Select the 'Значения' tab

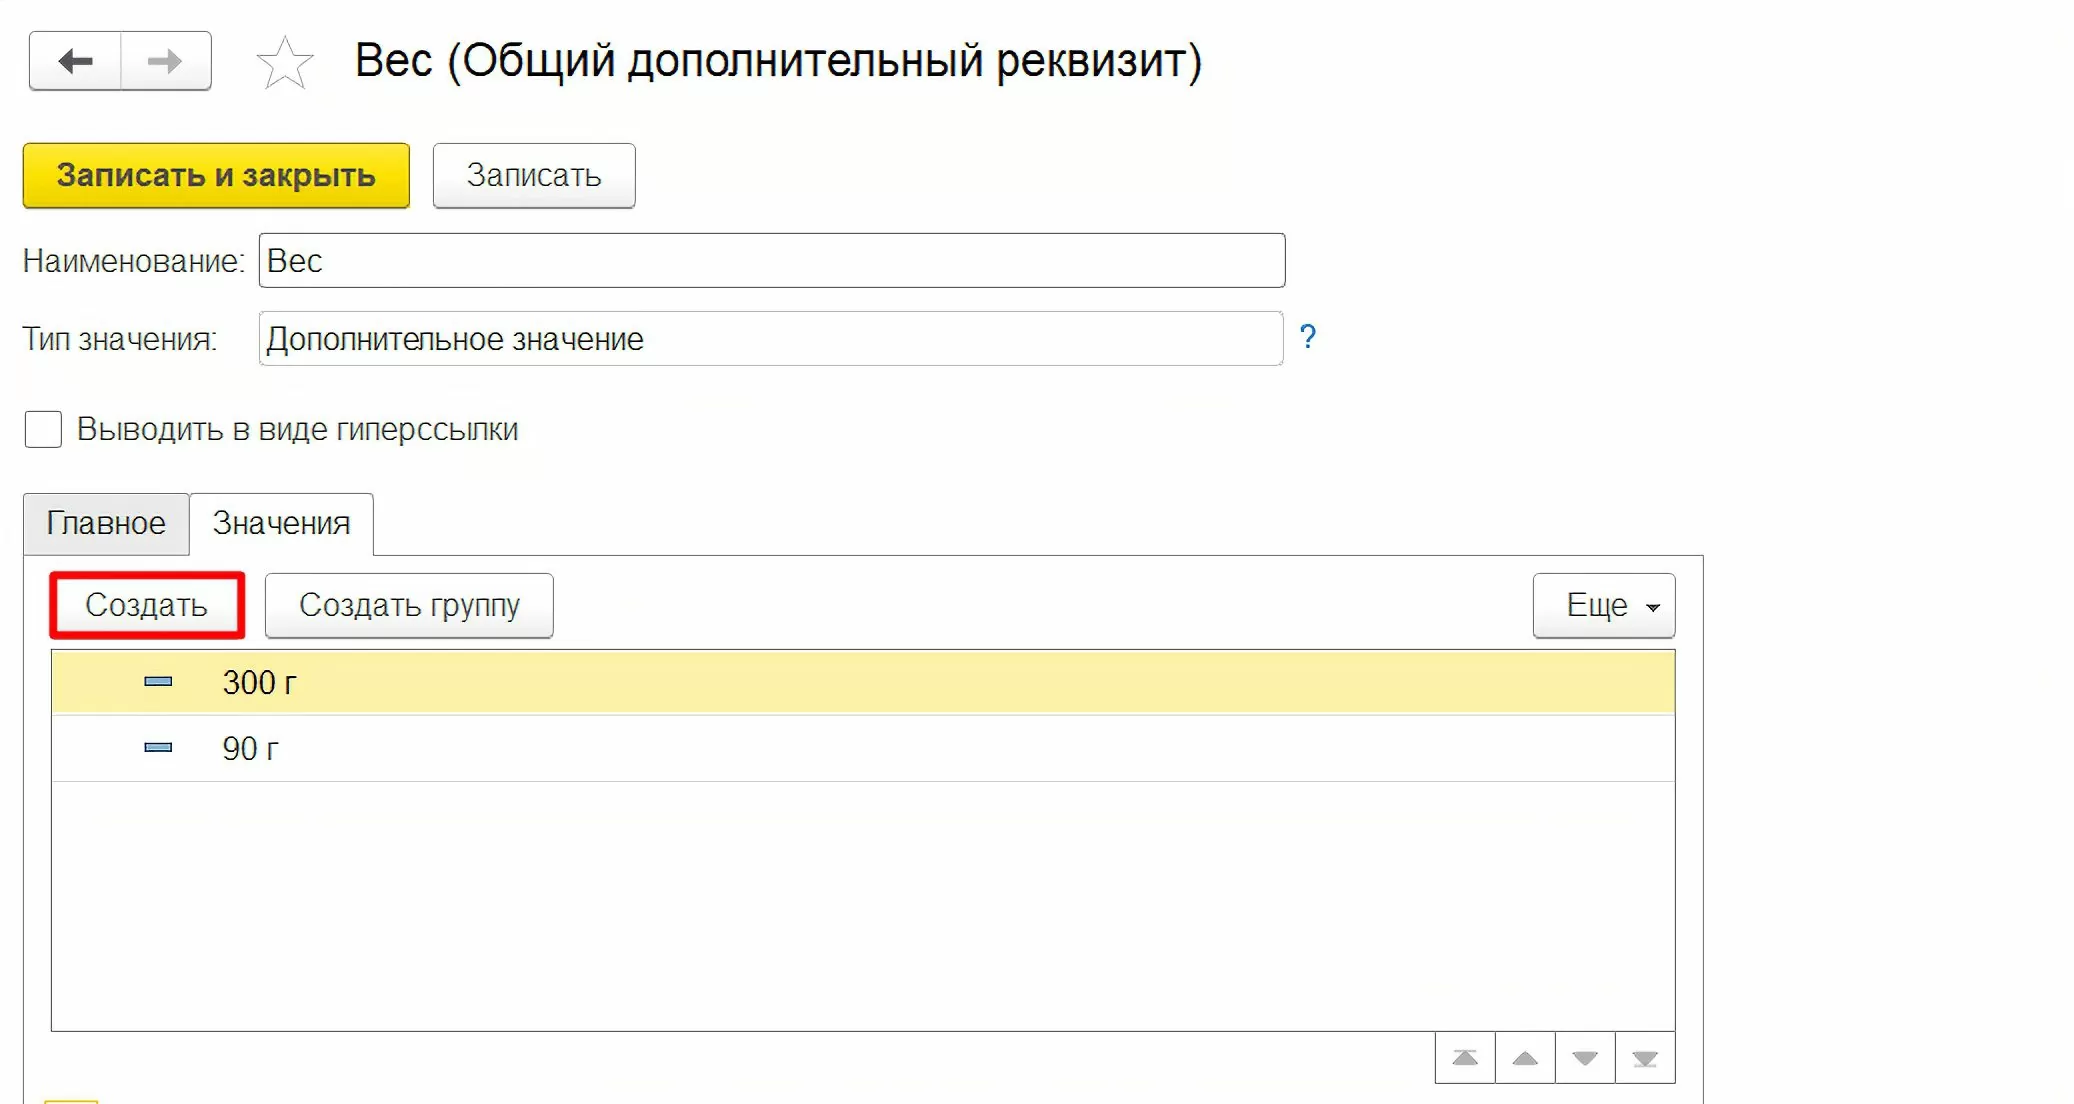click(x=281, y=523)
